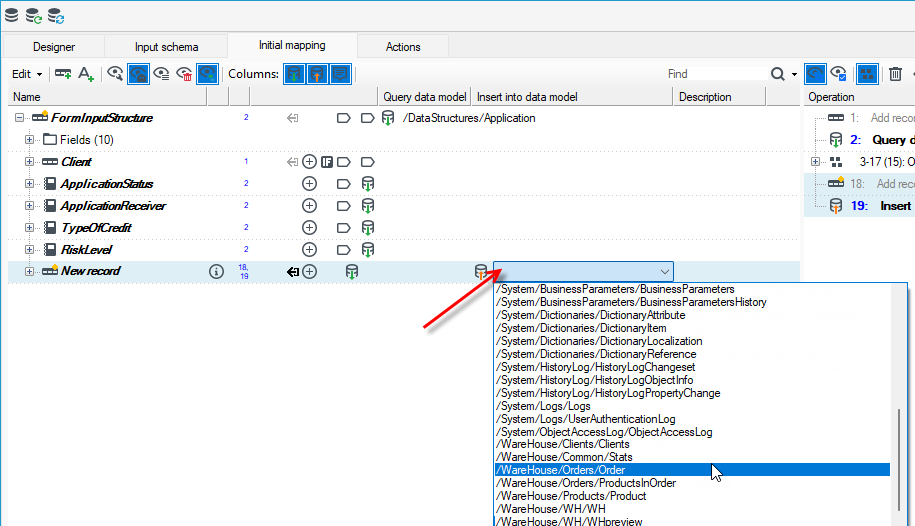Switch to the Actions tab
Viewport: 915px width, 526px height.
click(403, 47)
